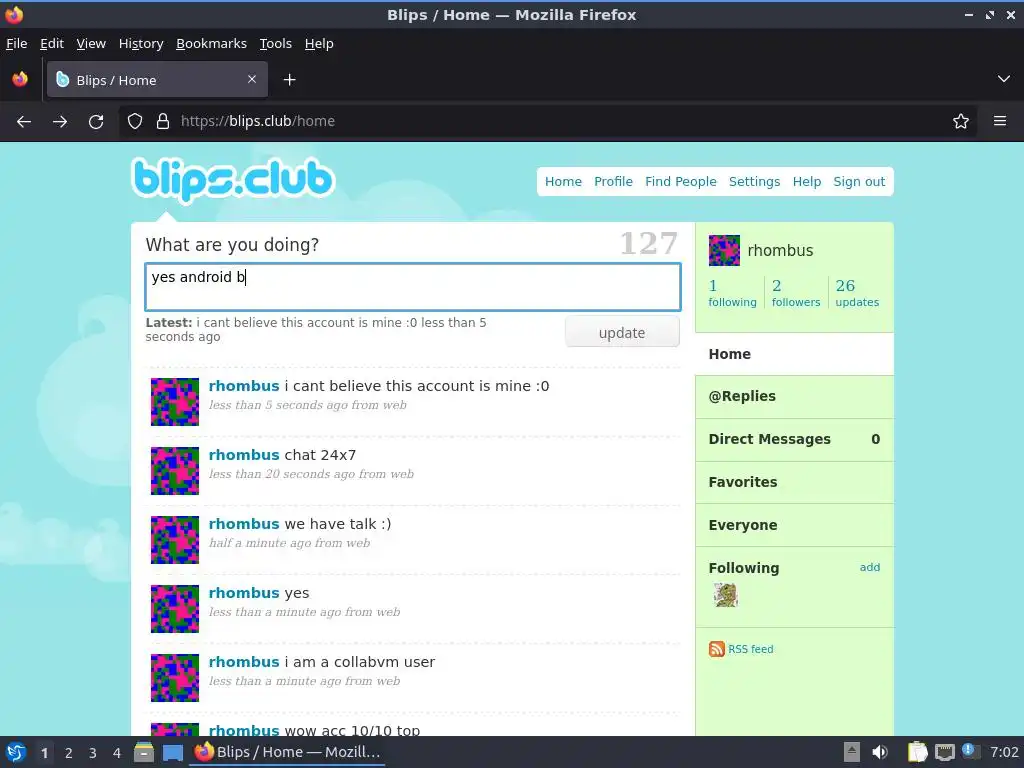Click the volume speaker tray icon
This screenshot has width=1024, height=768.
point(880,752)
